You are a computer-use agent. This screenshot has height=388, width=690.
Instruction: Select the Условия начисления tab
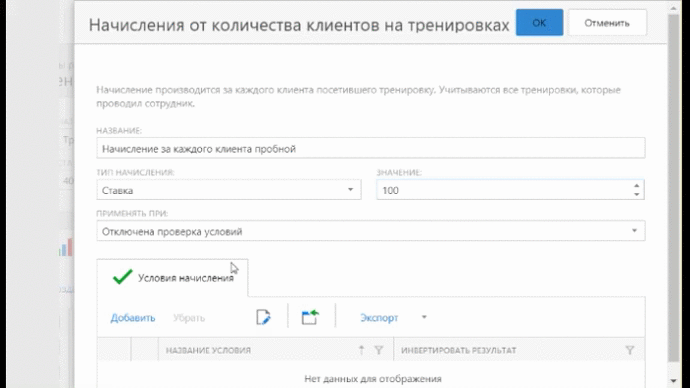click(172, 278)
